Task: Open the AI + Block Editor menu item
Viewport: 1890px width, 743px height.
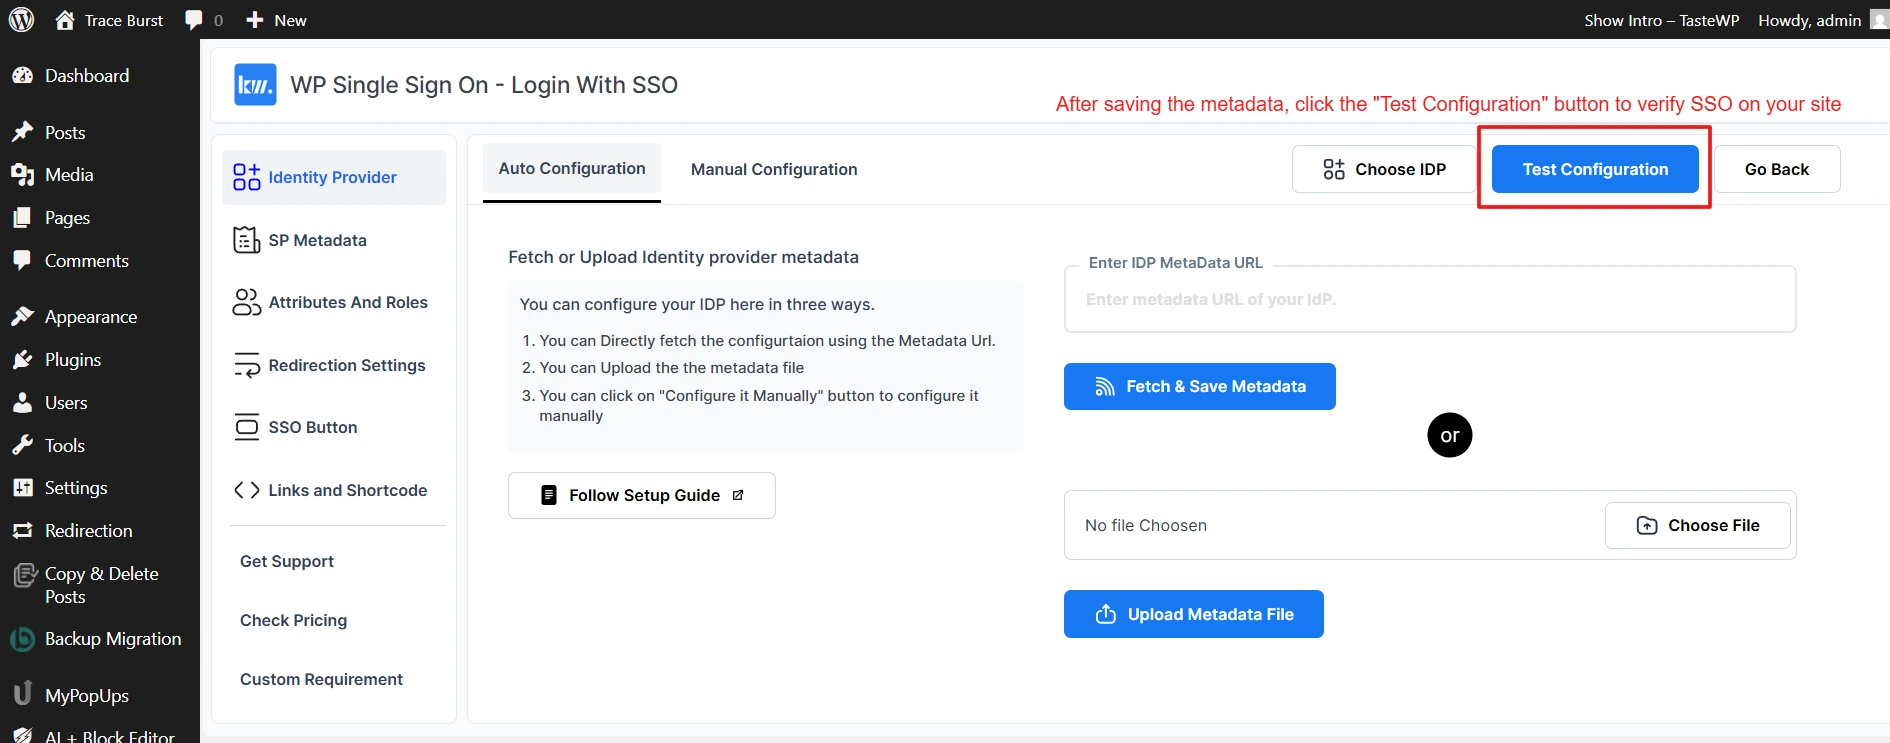Action: pyautogui.click(x=100, y=735)
